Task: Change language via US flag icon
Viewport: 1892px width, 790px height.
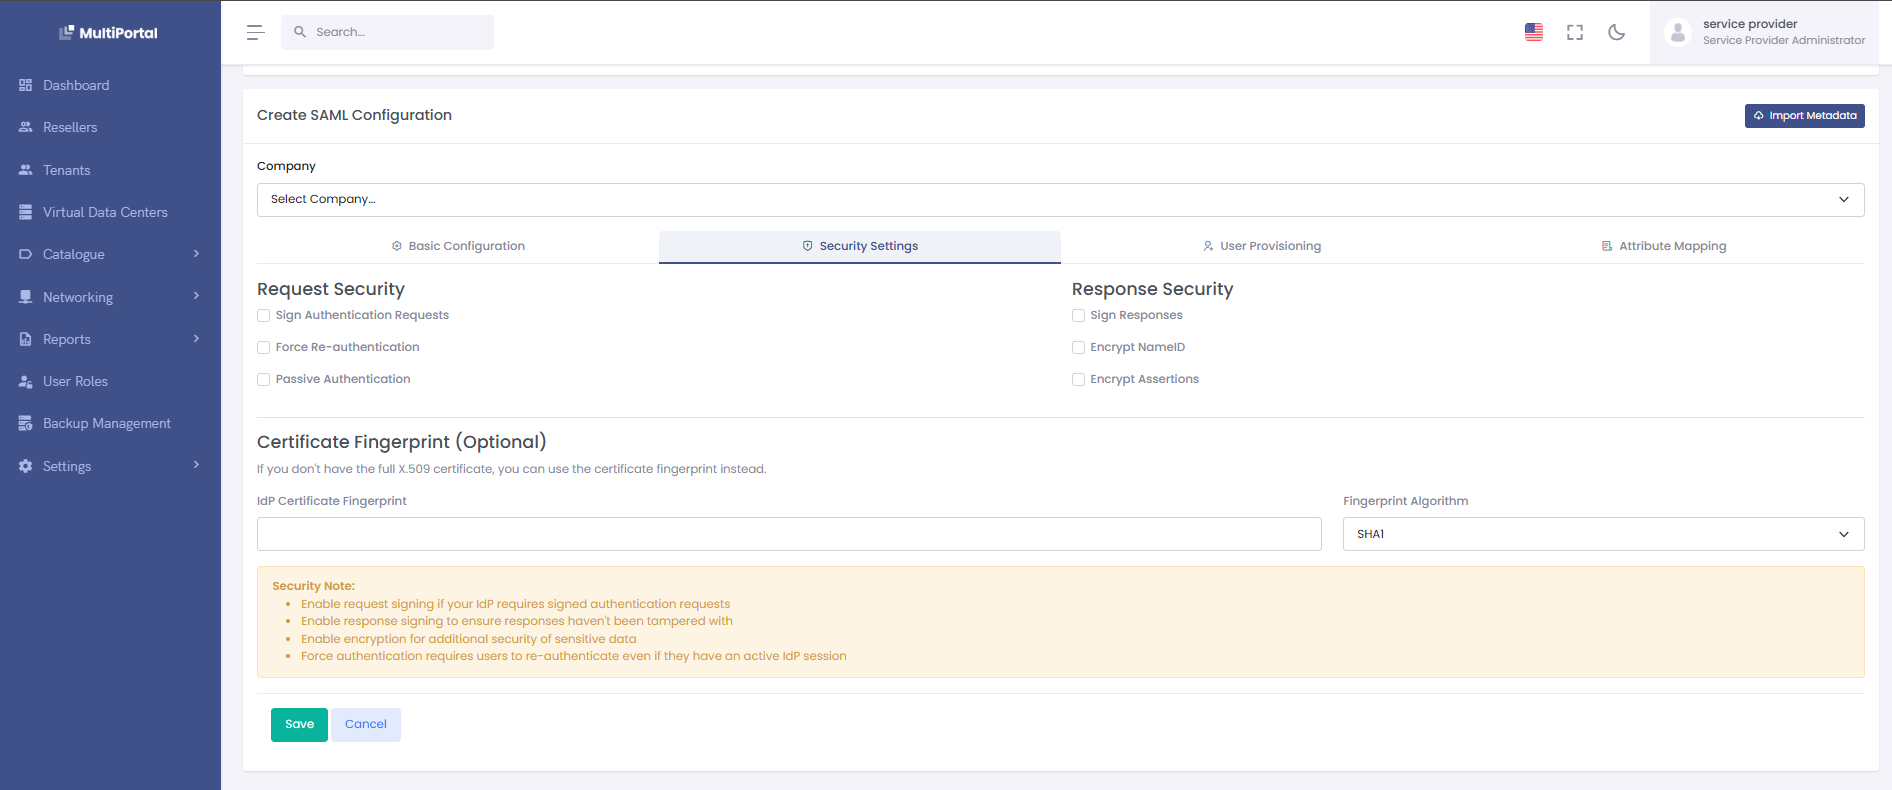Action: point(1534,32)
